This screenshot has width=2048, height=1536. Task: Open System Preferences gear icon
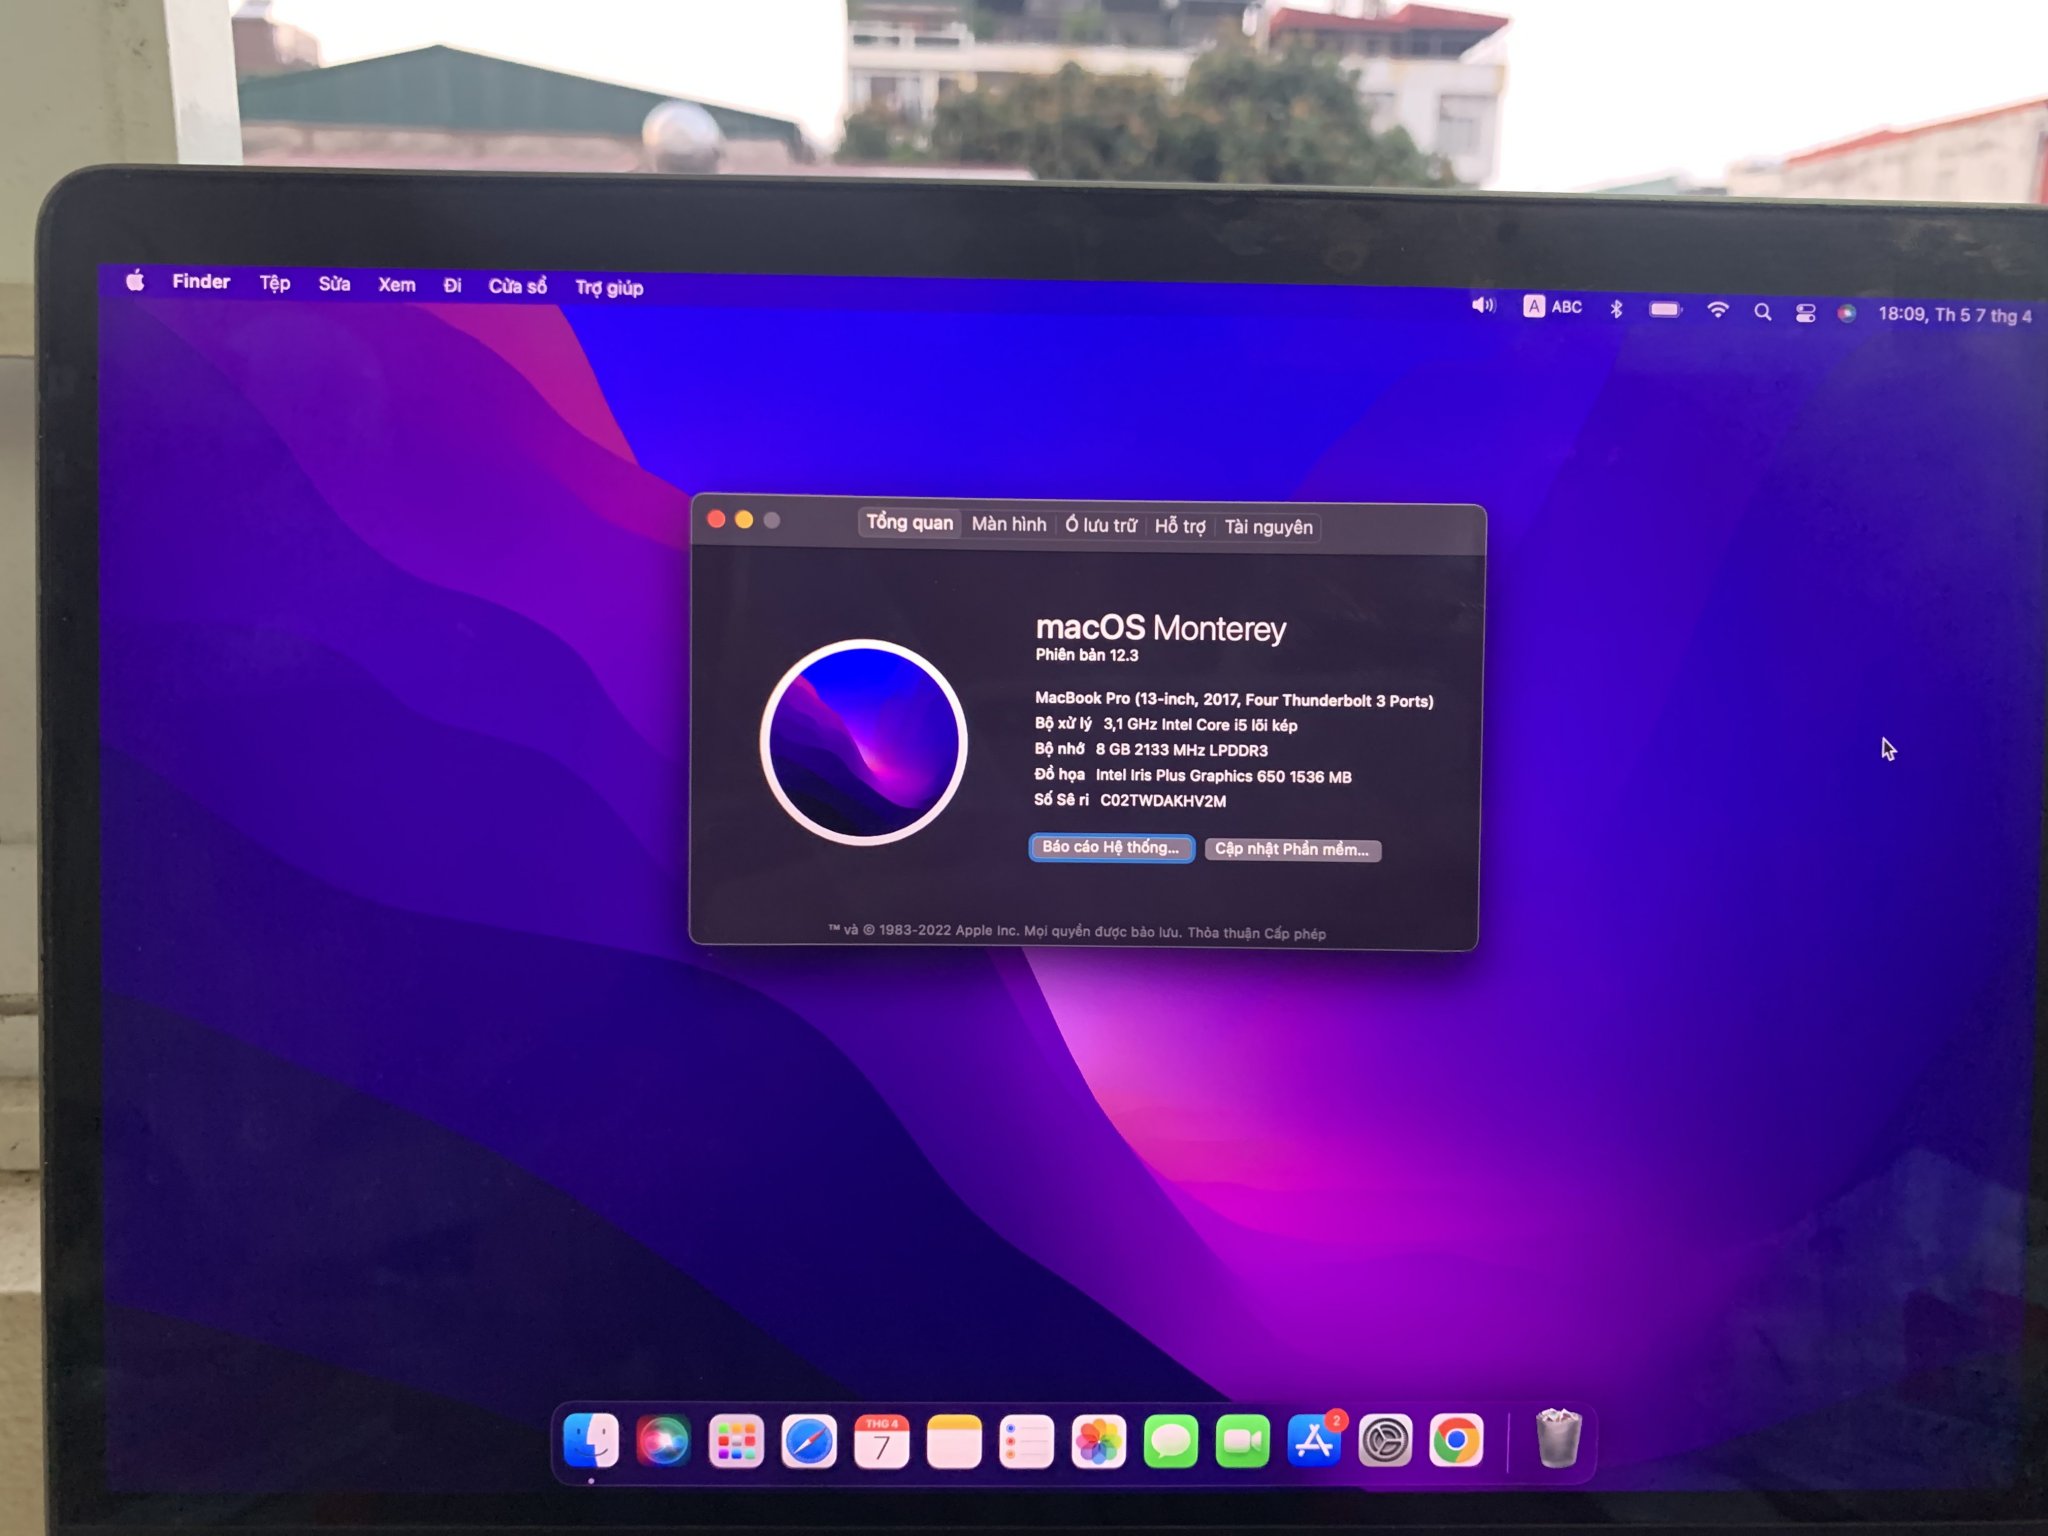[1385, 1441]
